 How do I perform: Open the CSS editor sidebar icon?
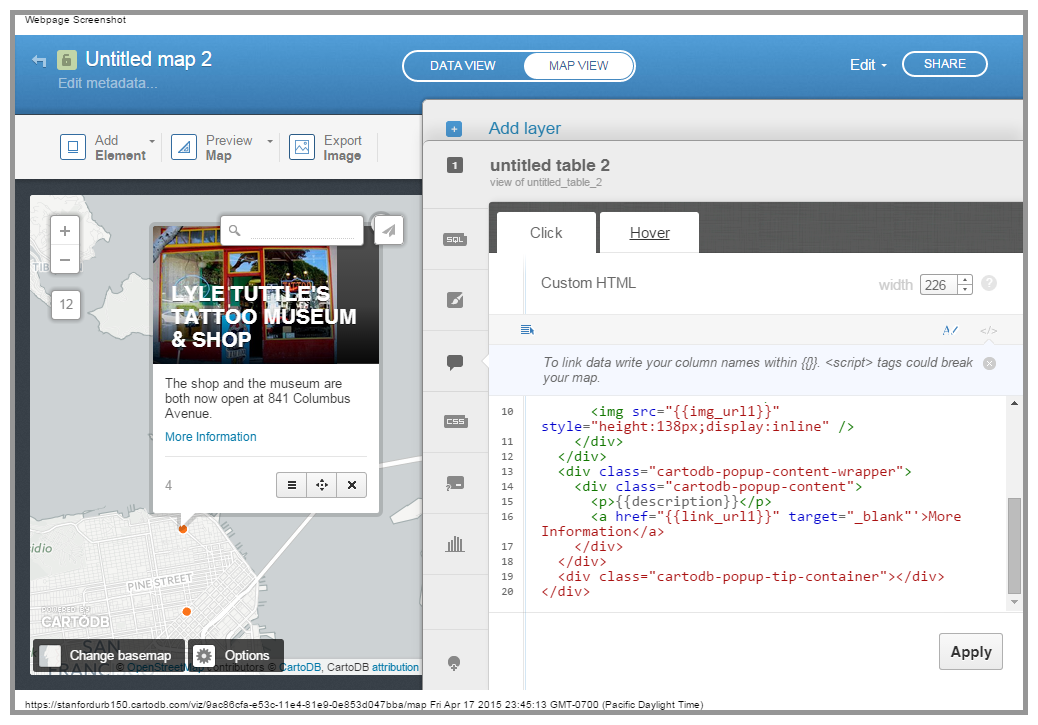coord(455,422)
